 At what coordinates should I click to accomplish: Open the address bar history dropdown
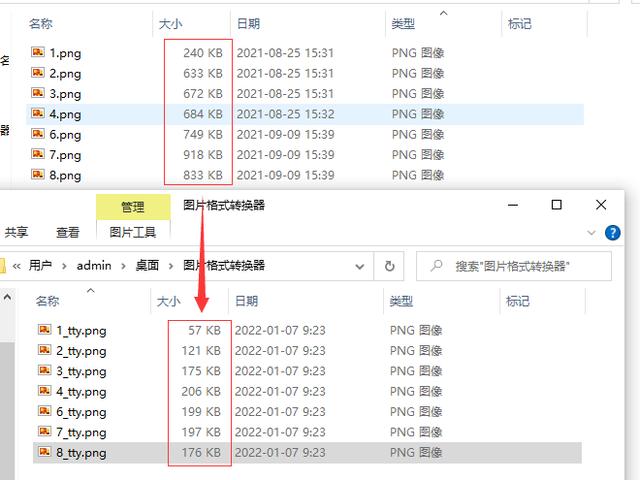(x=360, y=267)
